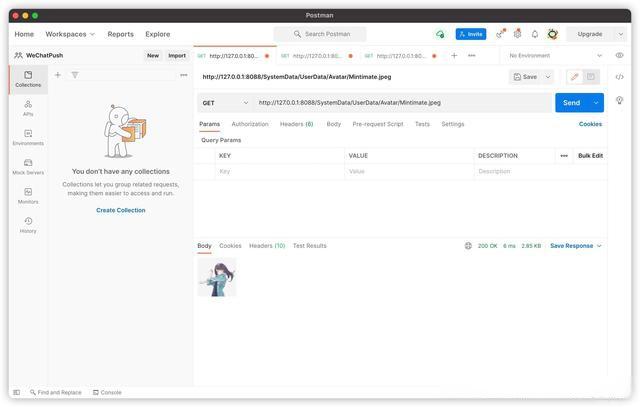Open the Save button arrow dropdown
Image resolution: width=640 pixels, height=407 pixels.
coord(548,77)
